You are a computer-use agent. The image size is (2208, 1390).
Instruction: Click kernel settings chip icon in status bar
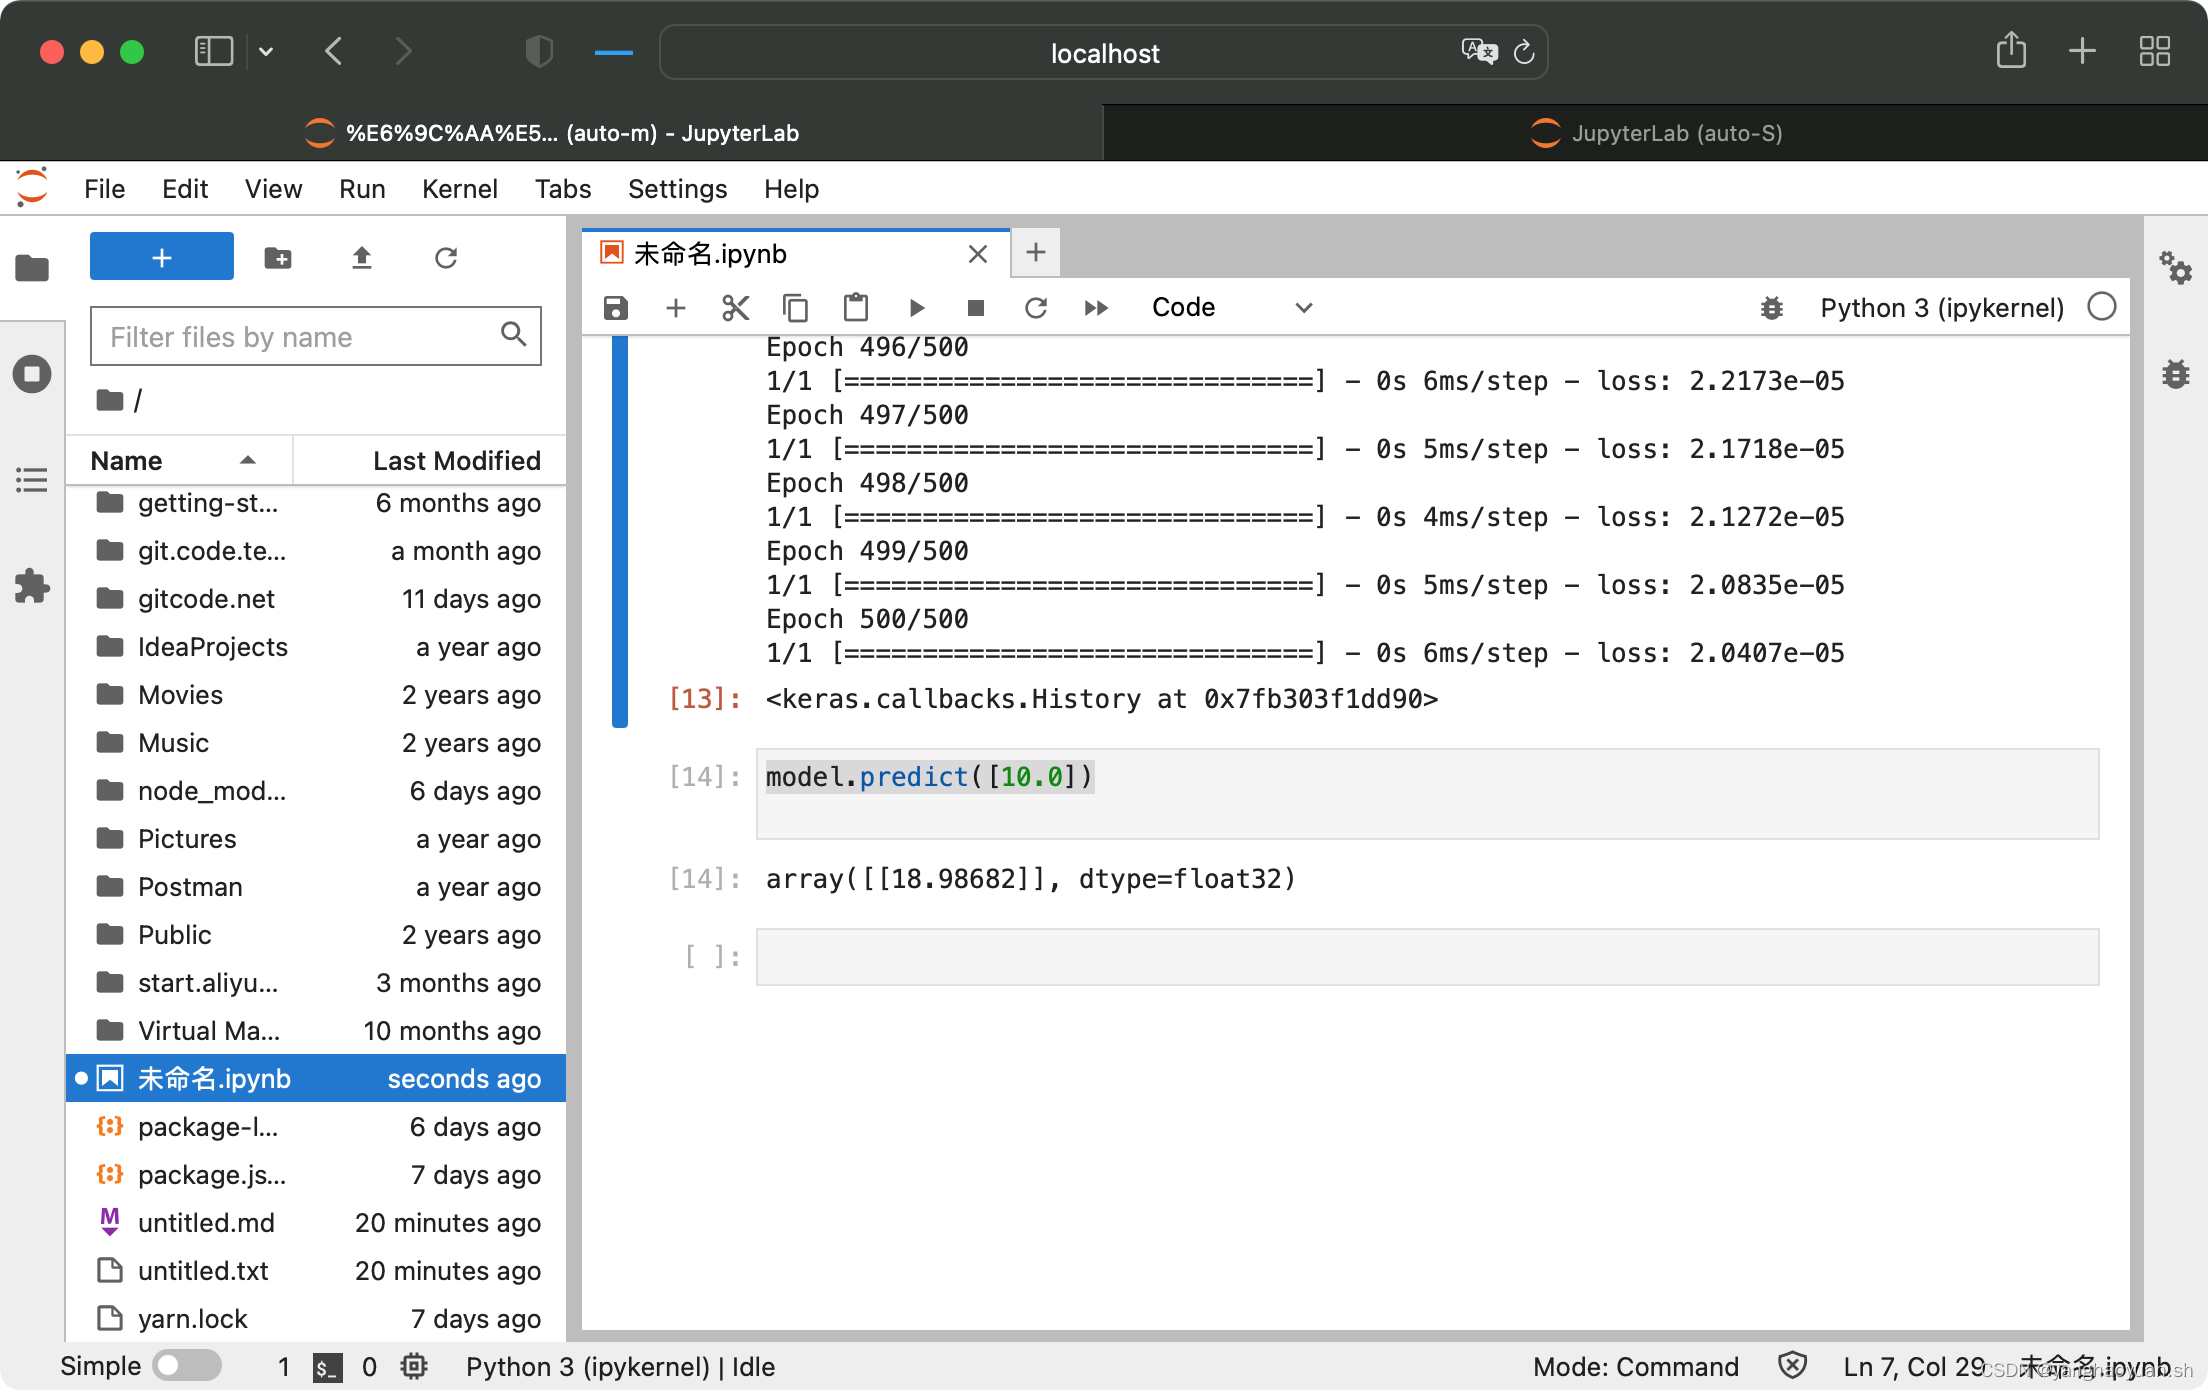[x=414, y=1366]
